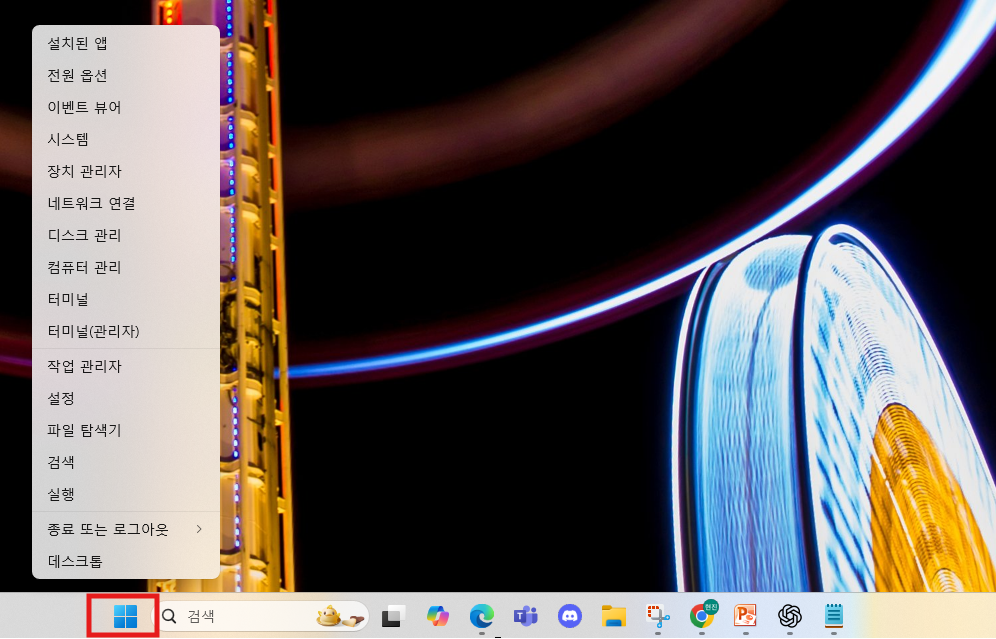996x639 pixels.
Task: Open 설치된 앱 menu entry
Action: pos(78,43)
